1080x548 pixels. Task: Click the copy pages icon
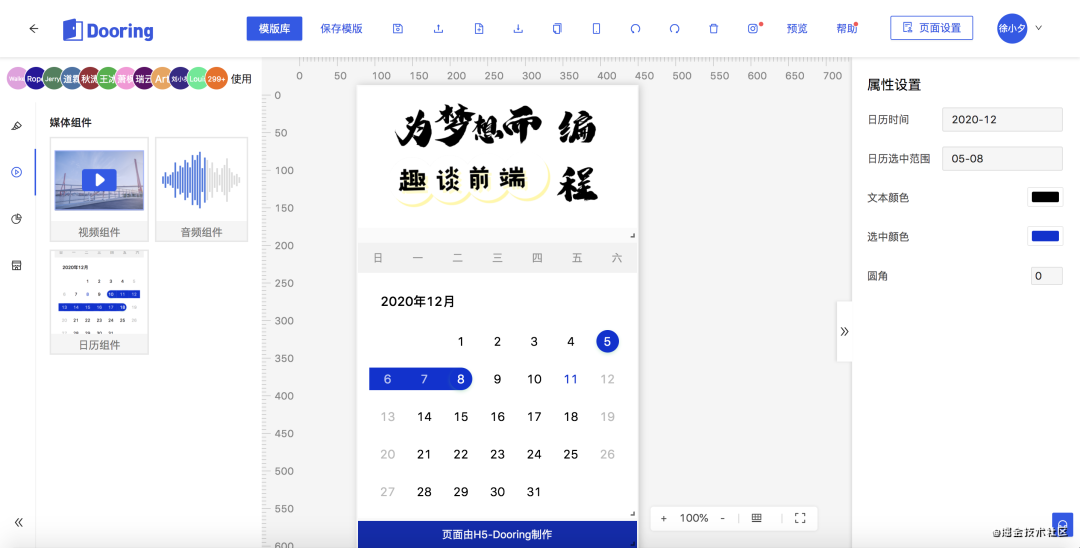(557, 28)
